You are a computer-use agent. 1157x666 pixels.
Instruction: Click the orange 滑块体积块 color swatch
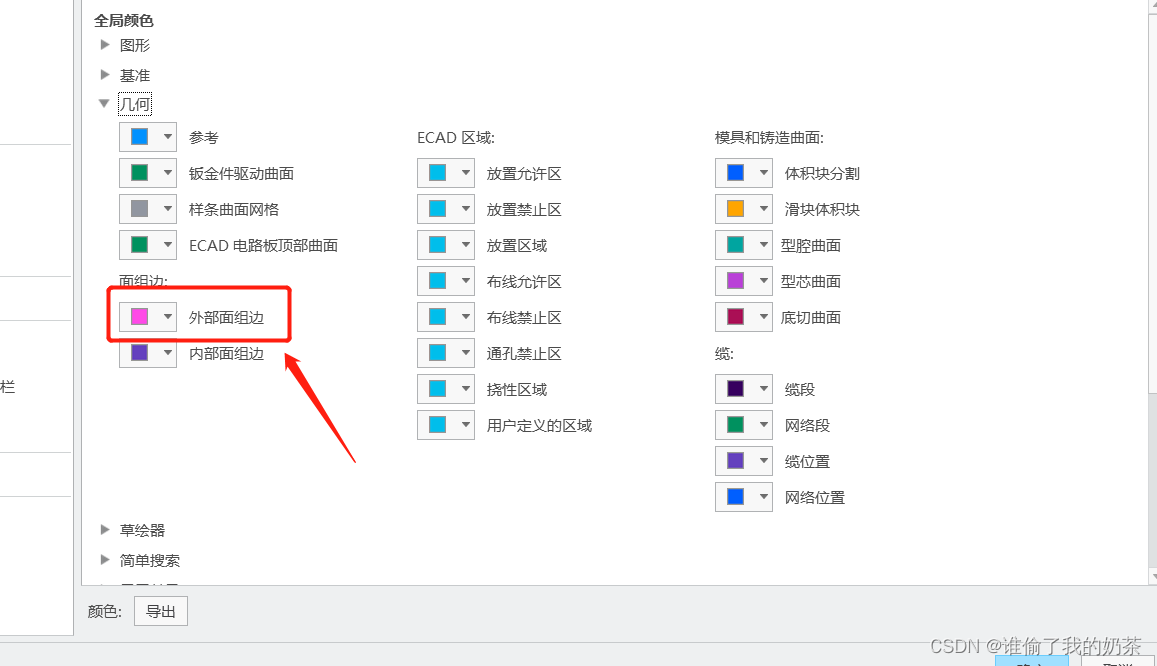click(736, 208)
